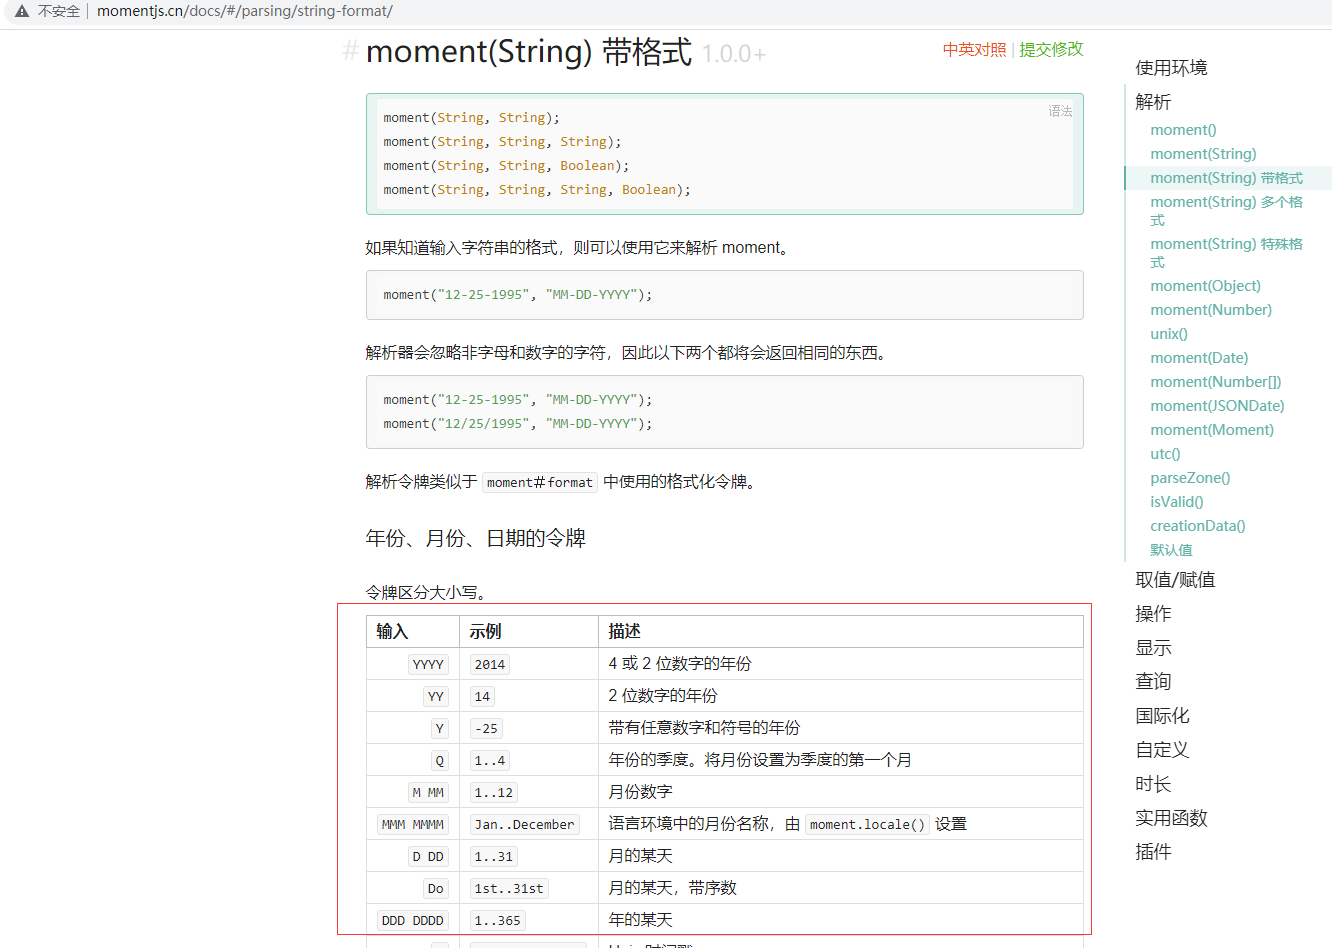1332x948 pixels.
Task: Click the example value 1..365
Action: click(x=498, y=920)
